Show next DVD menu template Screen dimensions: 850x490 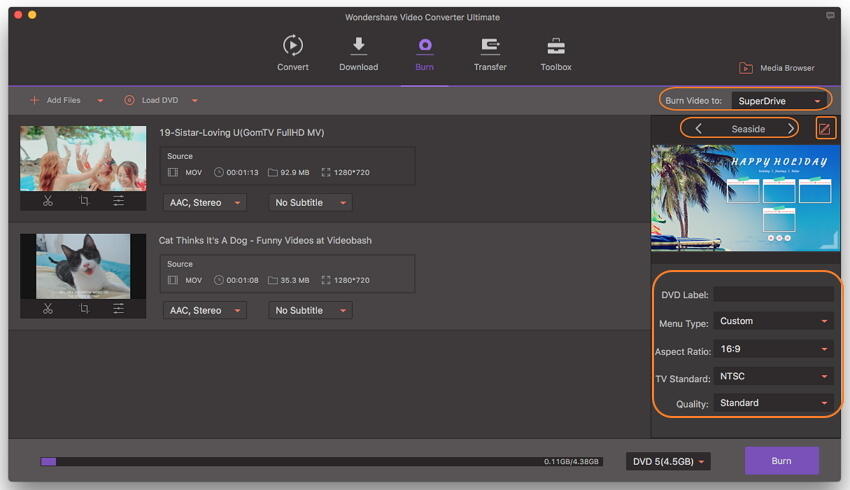791,128
